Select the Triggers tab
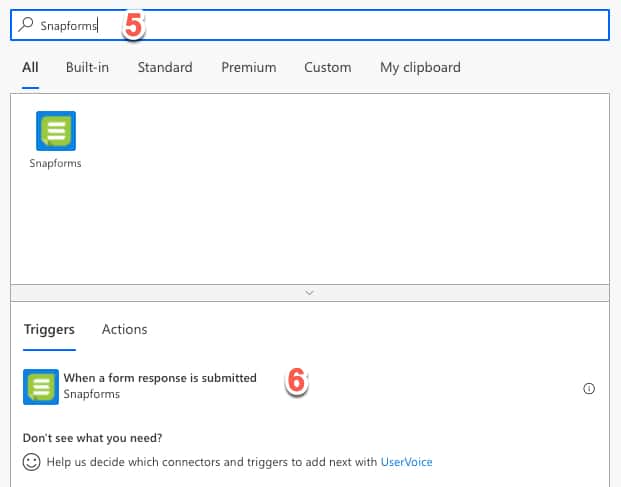 (49, 329)
